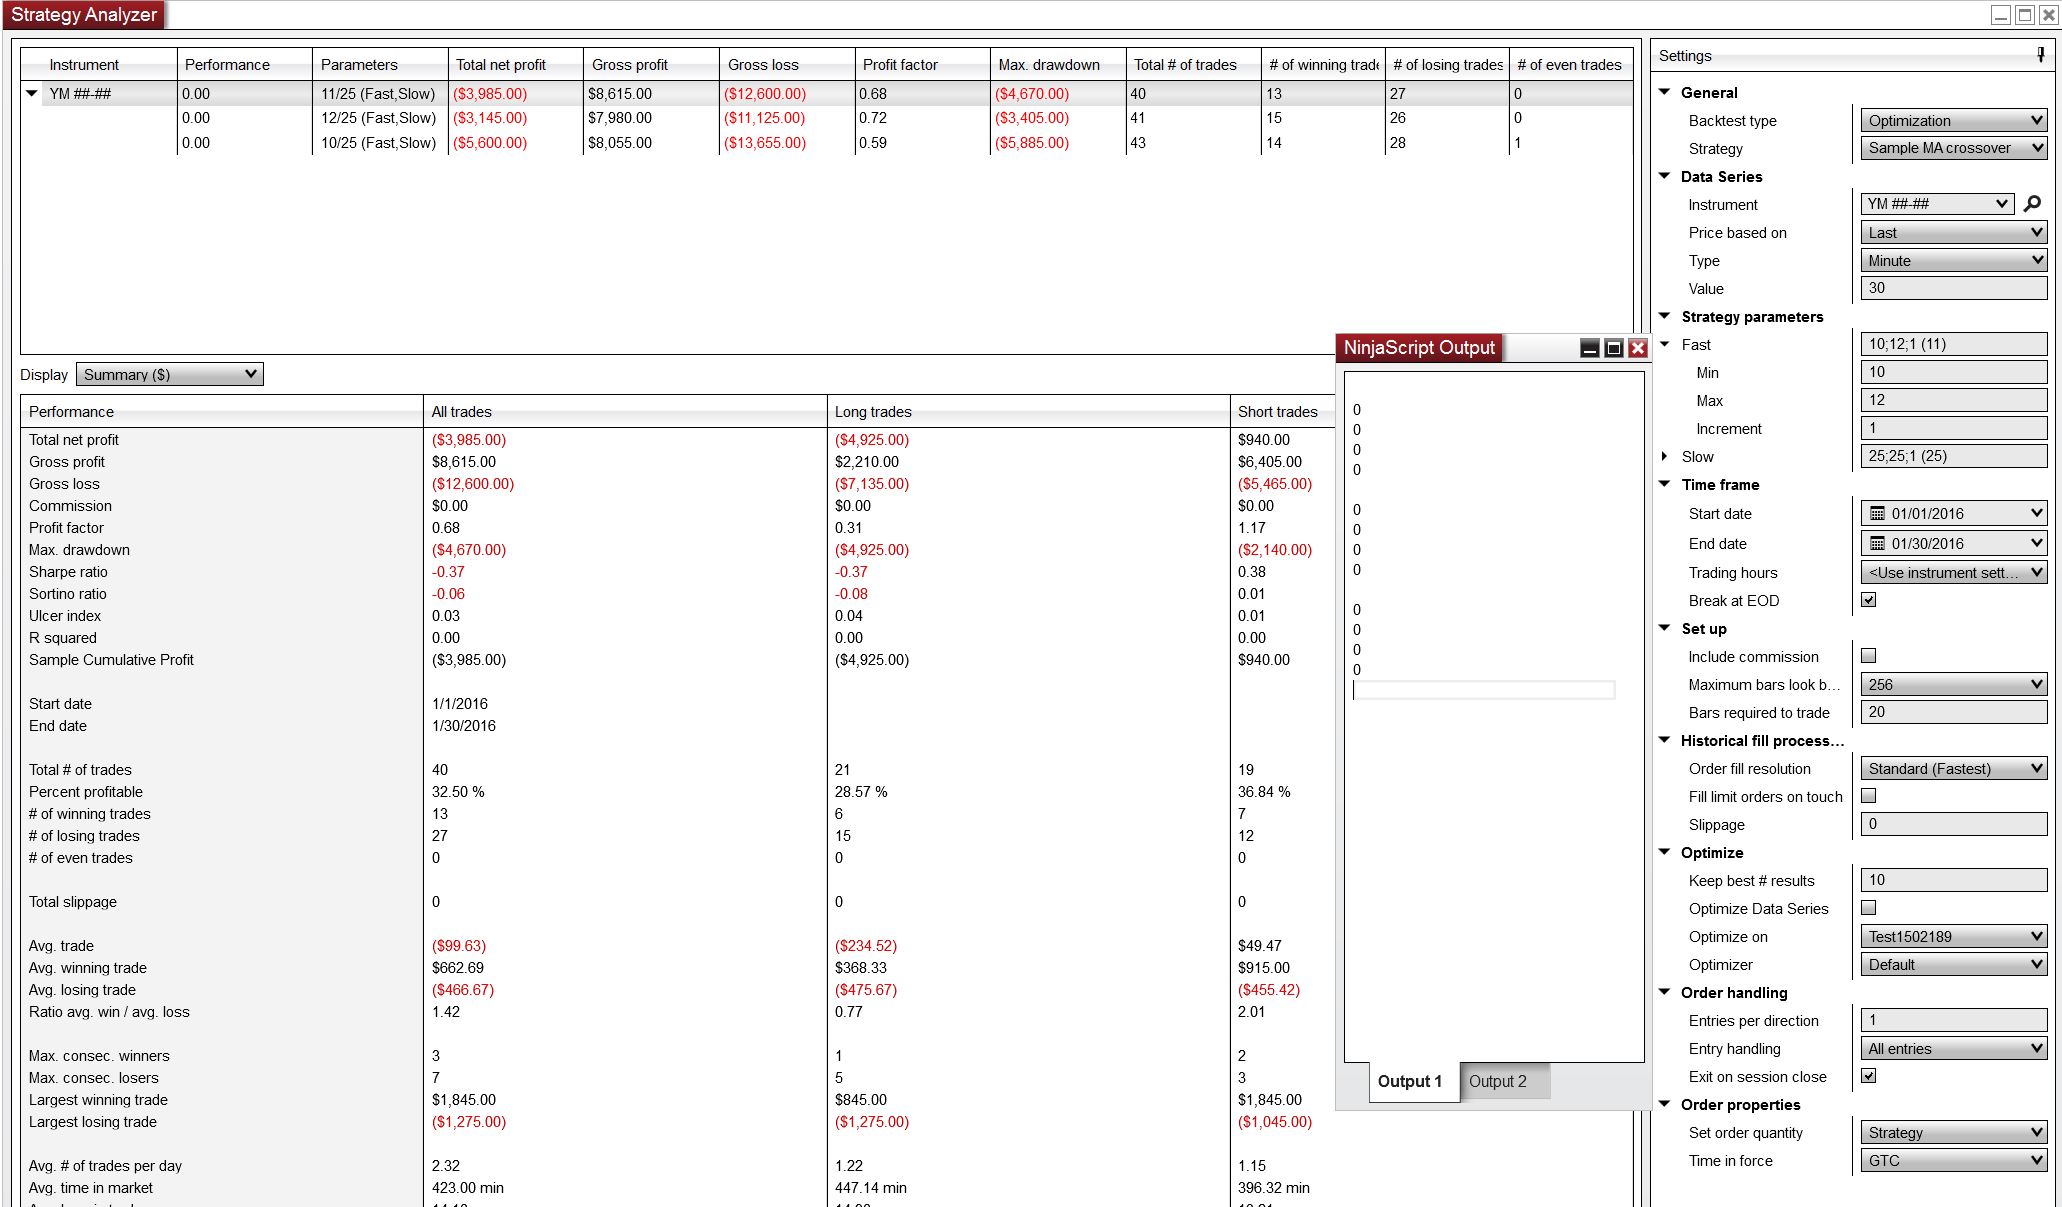Minimize the NinjaScript Output window
The height and width of the screenshot is (1207, 2062).
(1589, 348)
